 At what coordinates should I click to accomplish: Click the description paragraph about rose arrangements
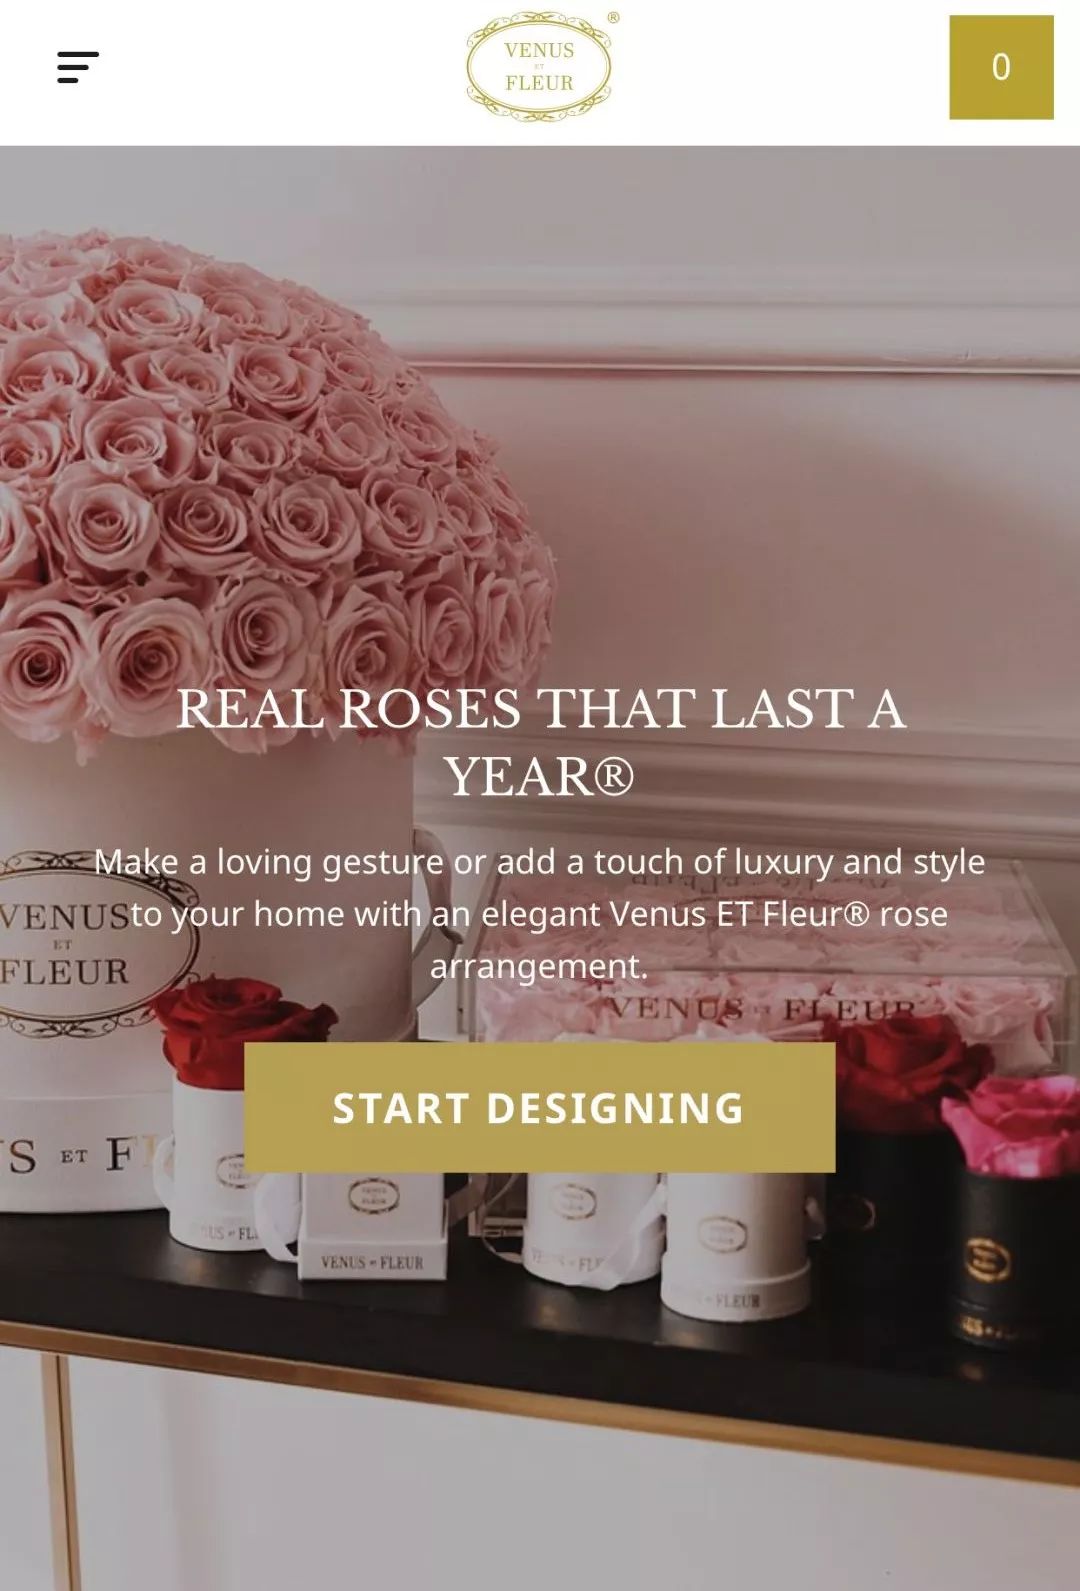tap(540, 914)
